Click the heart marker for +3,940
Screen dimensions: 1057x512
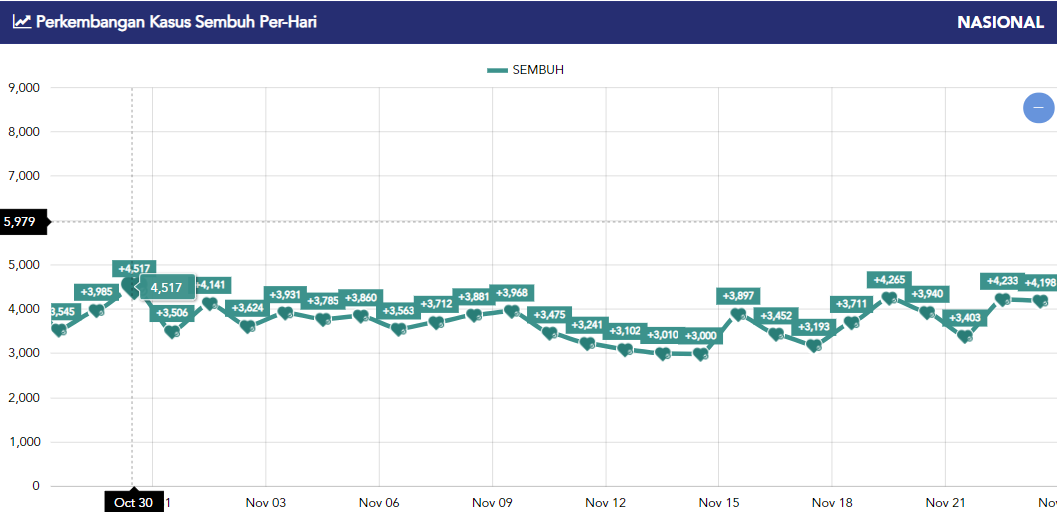(x=927, y=313)
